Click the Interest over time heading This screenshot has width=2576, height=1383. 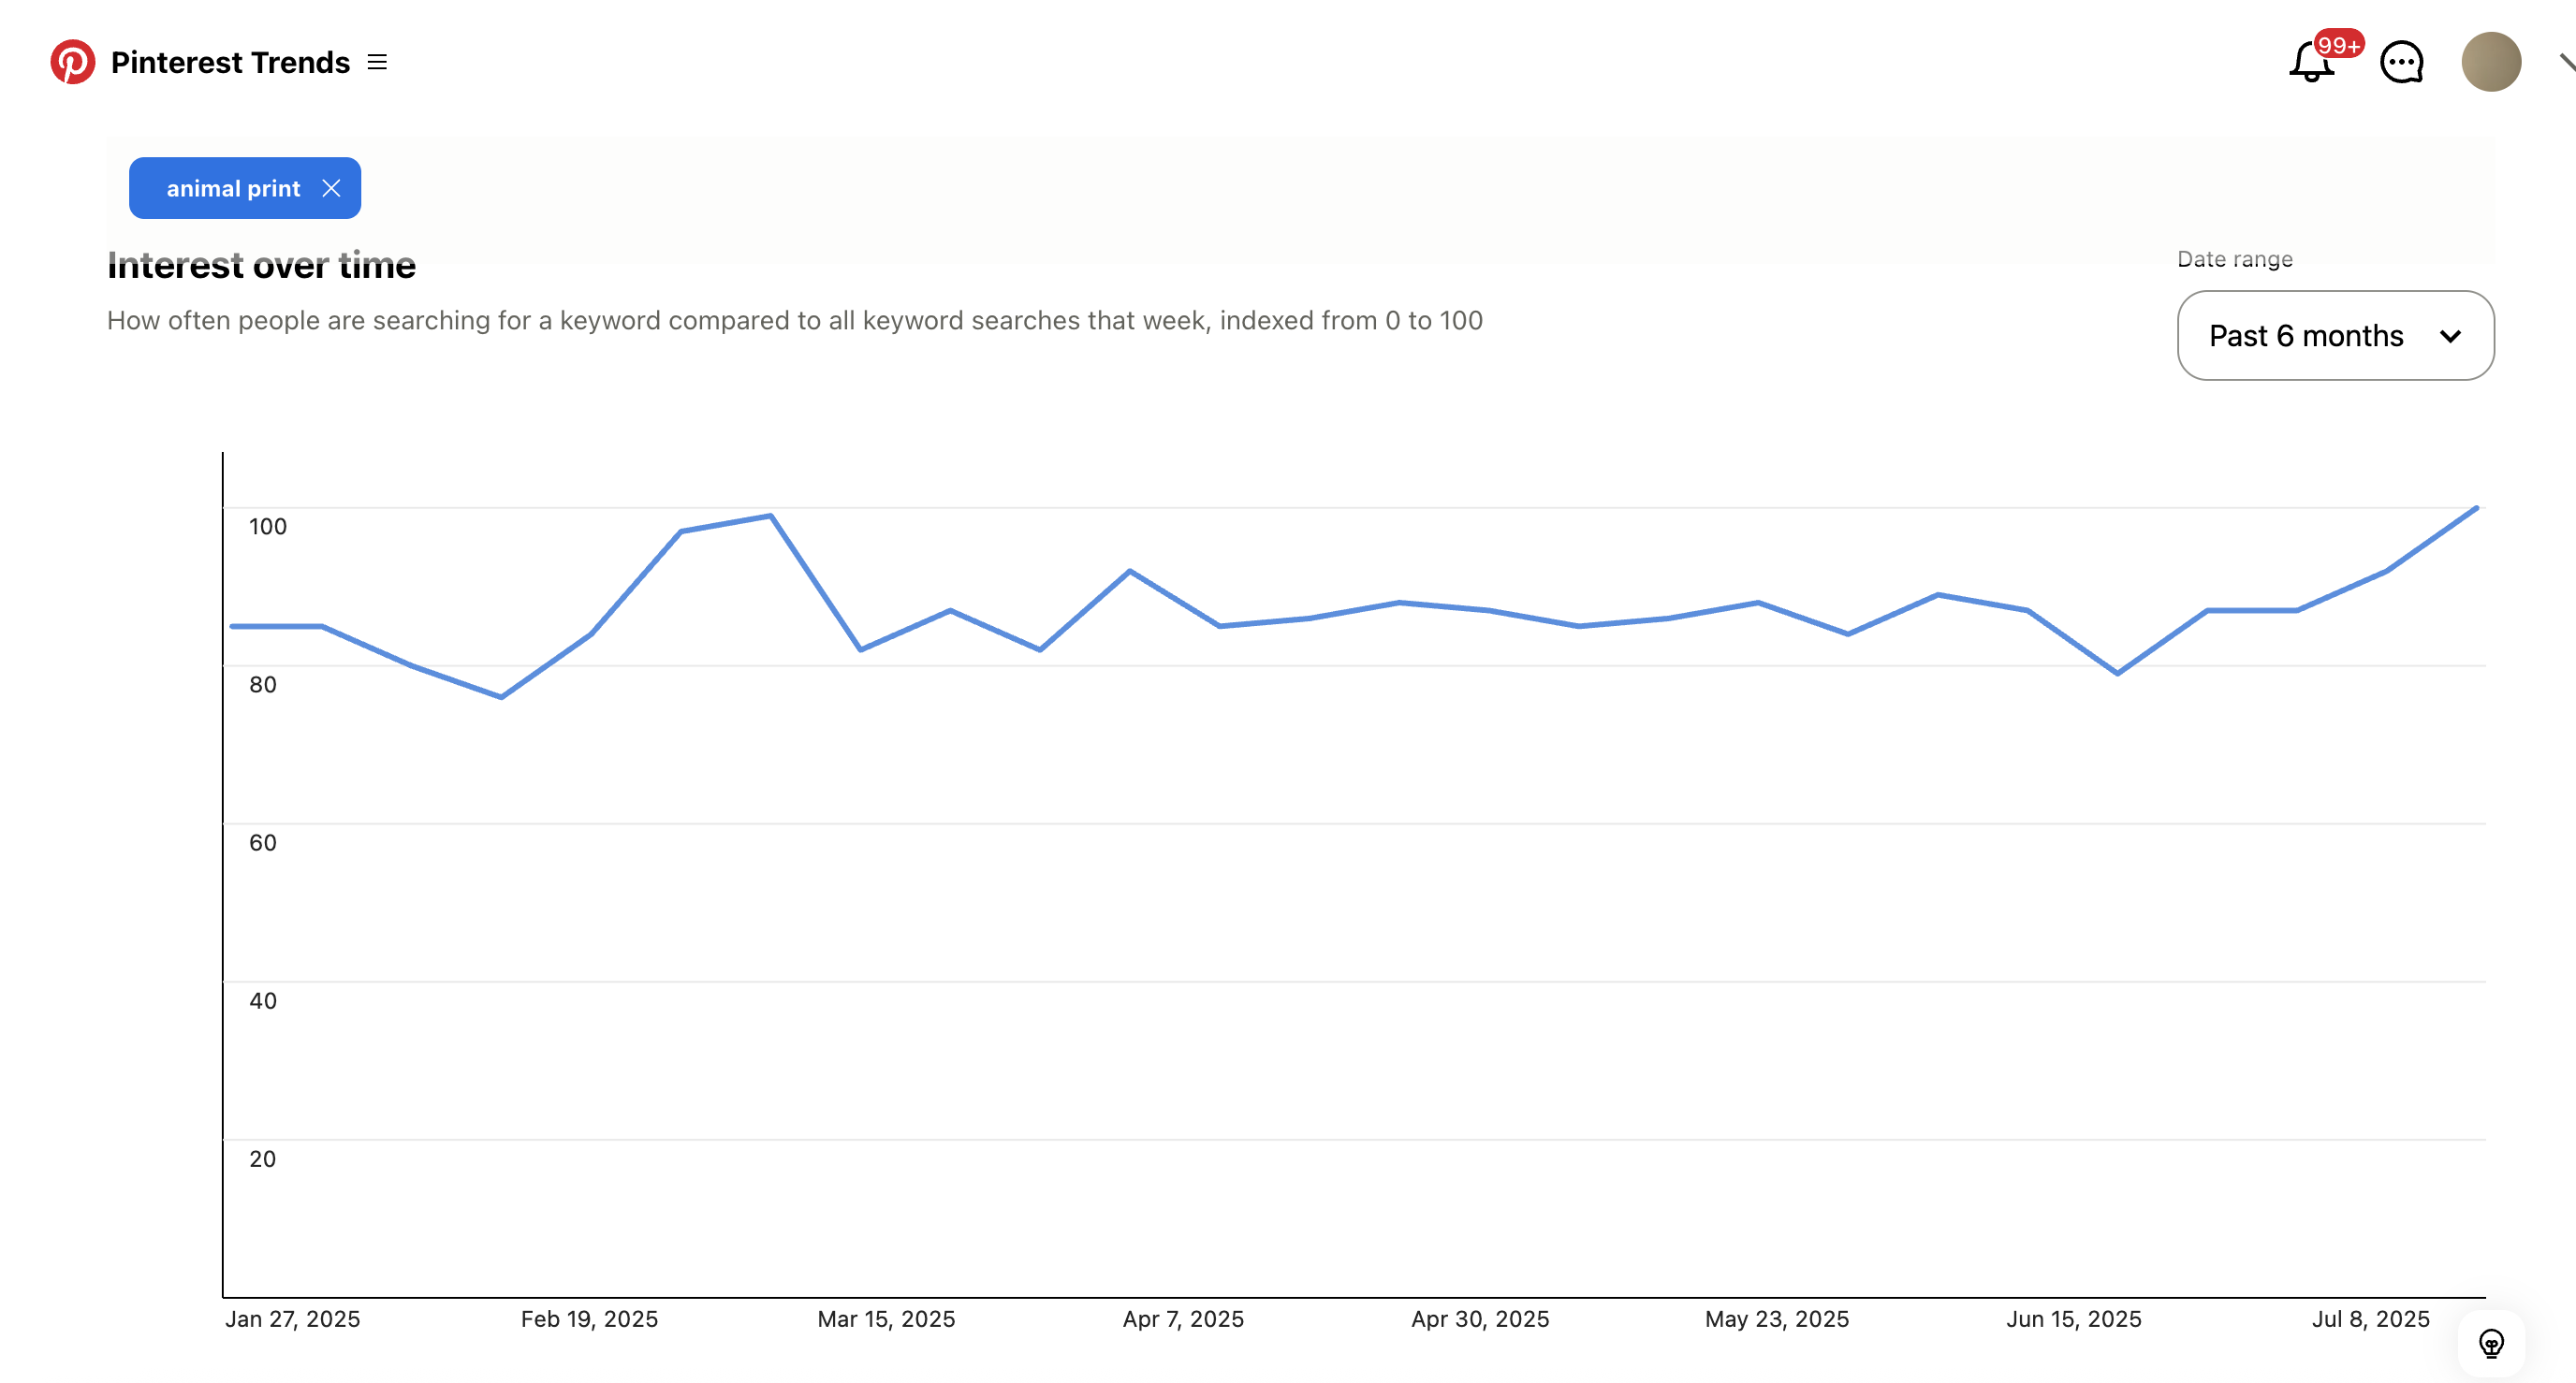pos(261,265)
